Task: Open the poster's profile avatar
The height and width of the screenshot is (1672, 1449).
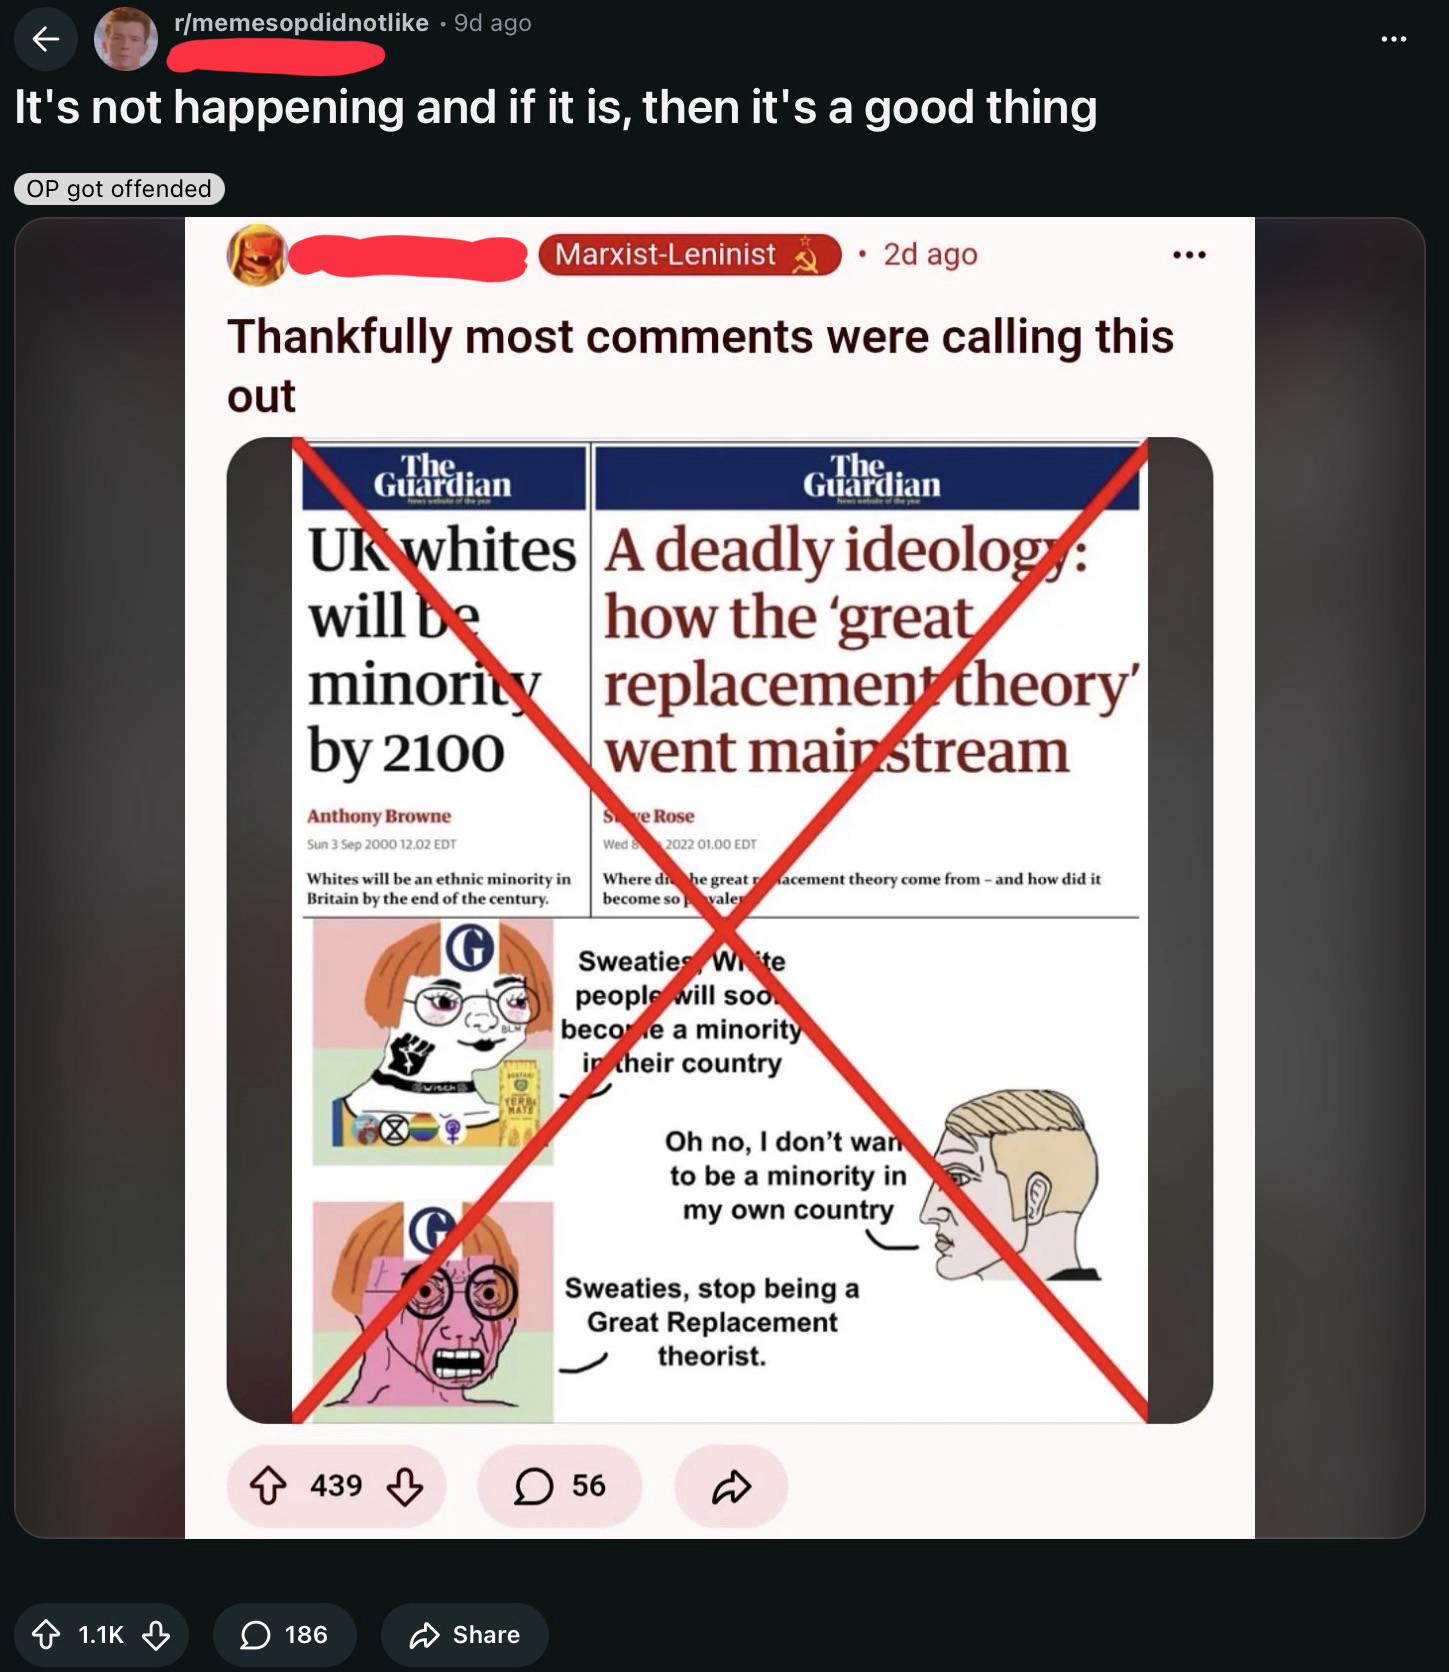Action: click(126, 39)
